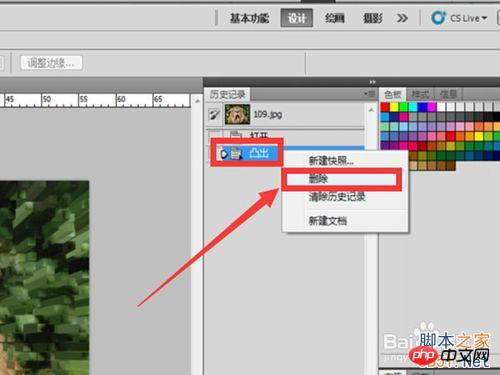The image size is (500, 375).
Task: Collapse the panel dock with double-arrow icon
Action: click(372, 82)
